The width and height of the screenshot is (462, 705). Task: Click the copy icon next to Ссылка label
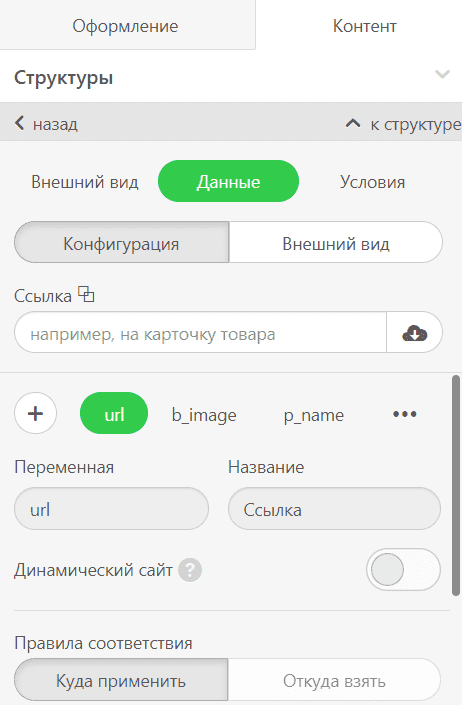(x=86, y=294)
